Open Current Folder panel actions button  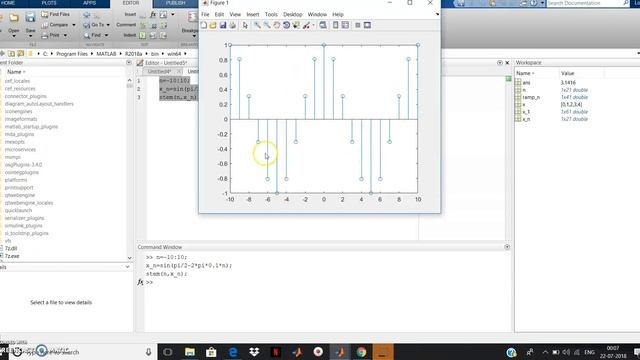pyautogui.click(x=129, y=62)
